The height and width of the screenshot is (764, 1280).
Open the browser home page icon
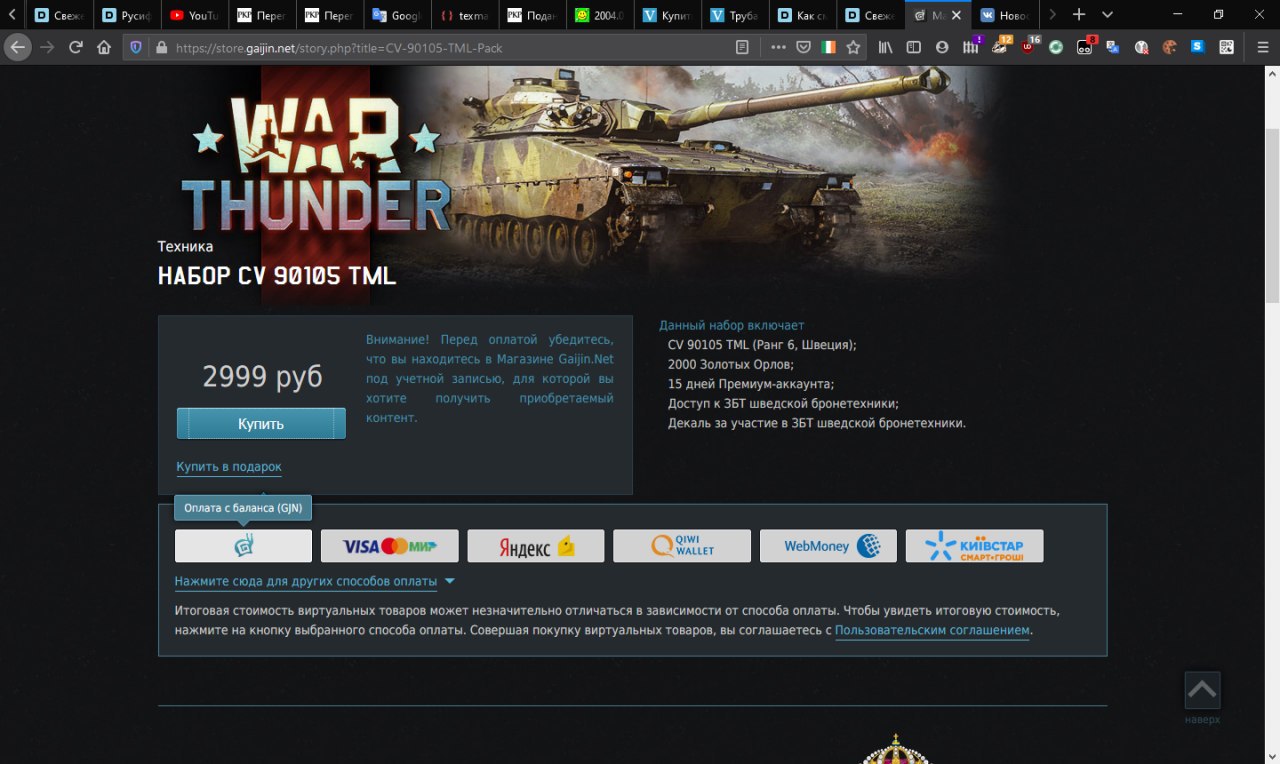coord(104,47)
